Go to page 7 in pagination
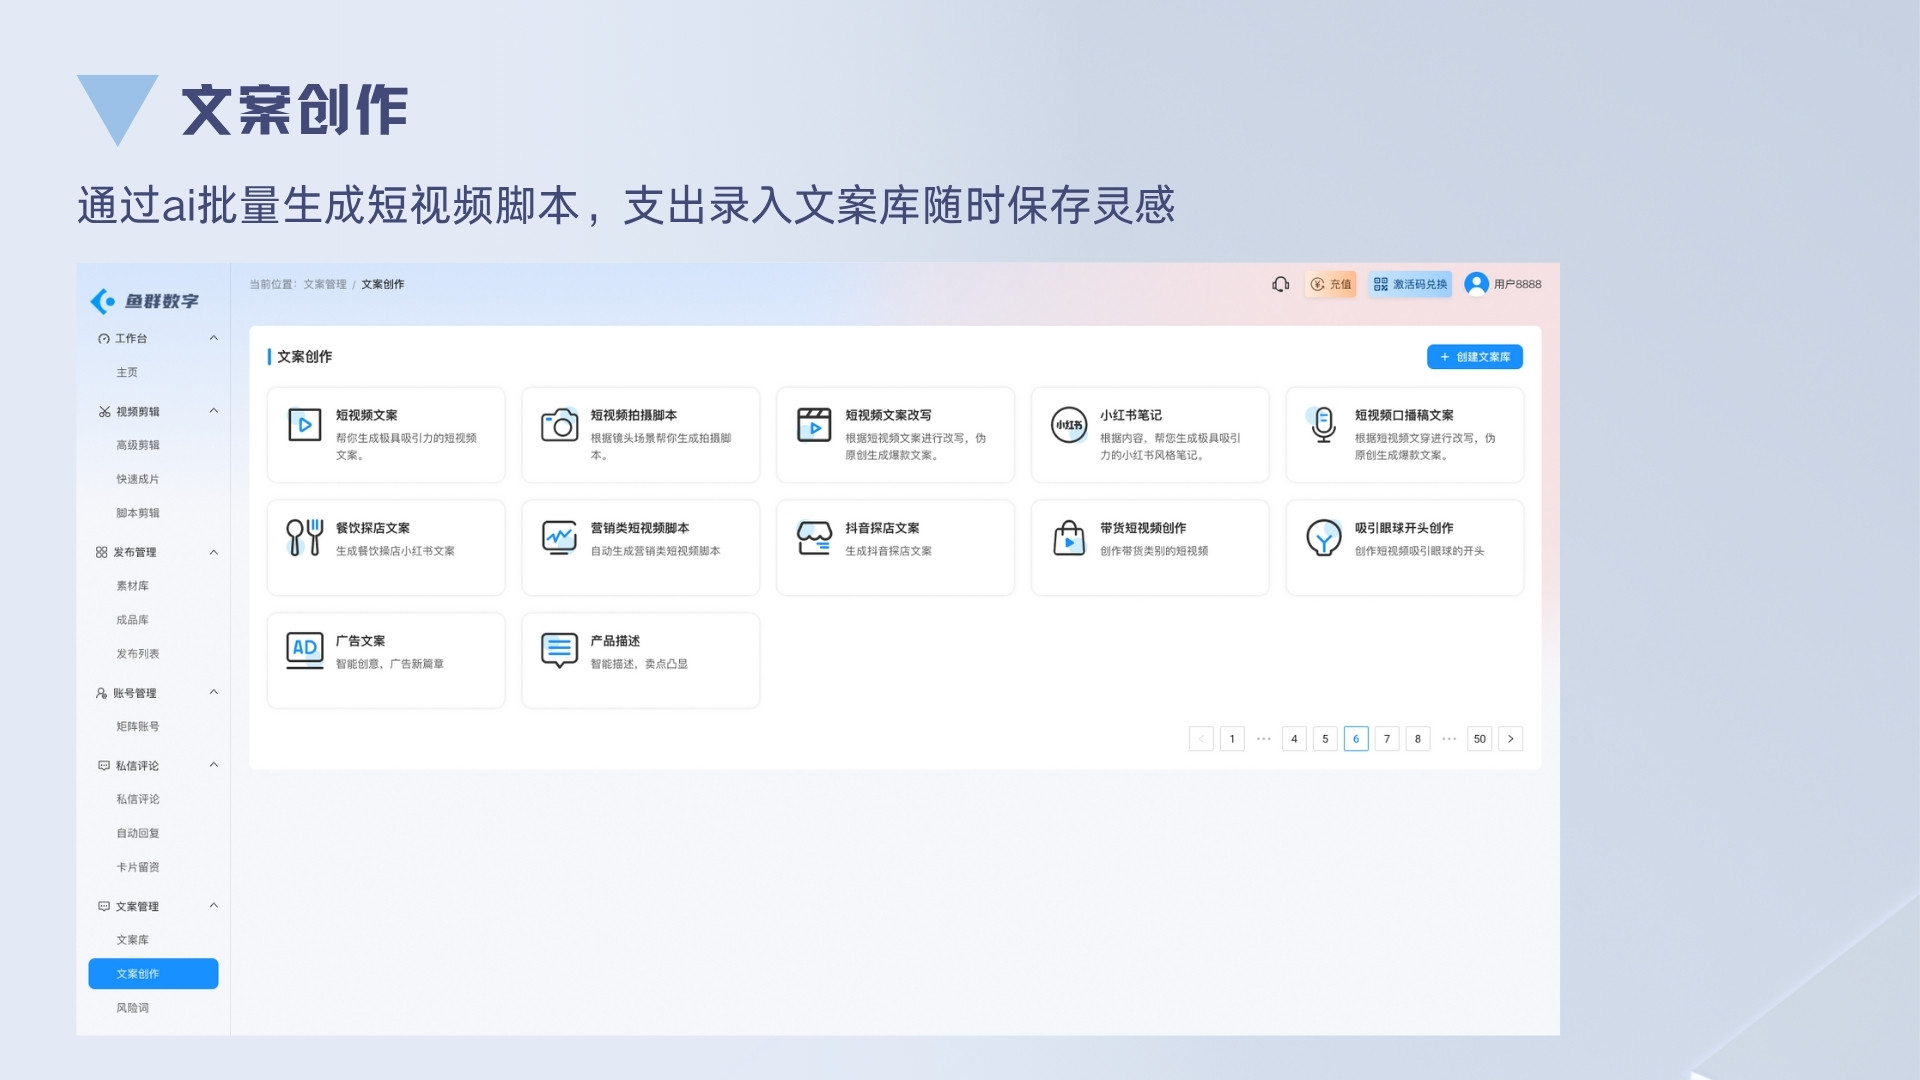 (1386, 739)
